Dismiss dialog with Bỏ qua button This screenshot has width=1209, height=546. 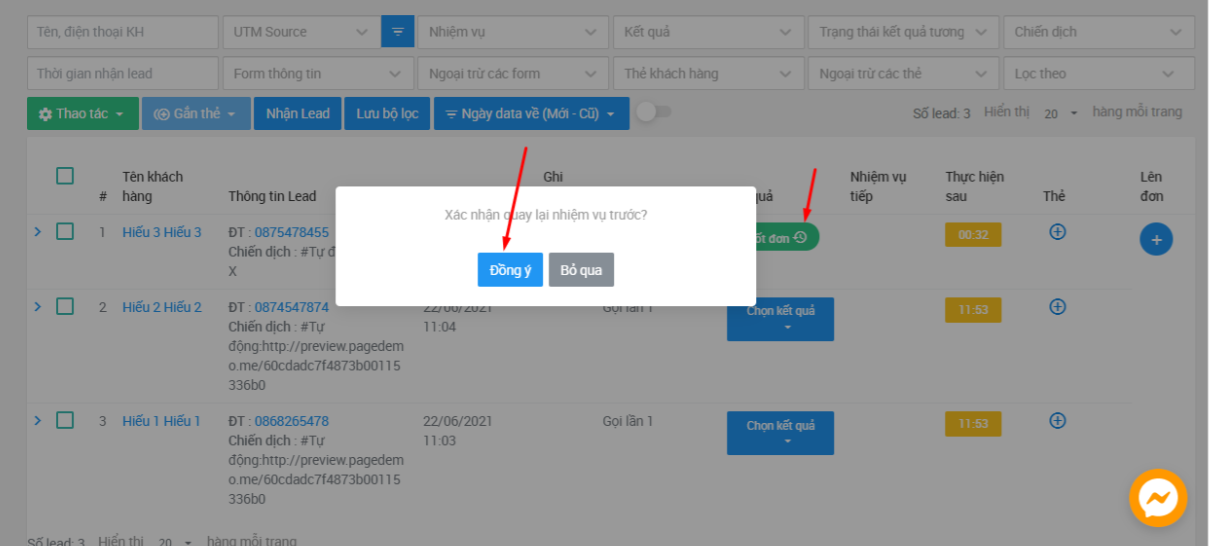click(581, 270)
